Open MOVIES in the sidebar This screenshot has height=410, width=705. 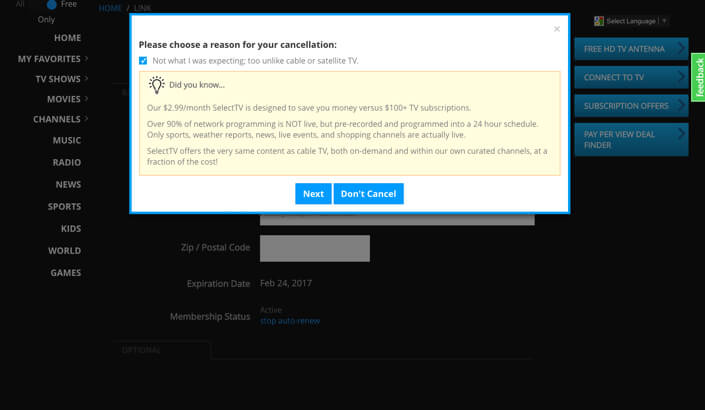[x=64, y=99]
